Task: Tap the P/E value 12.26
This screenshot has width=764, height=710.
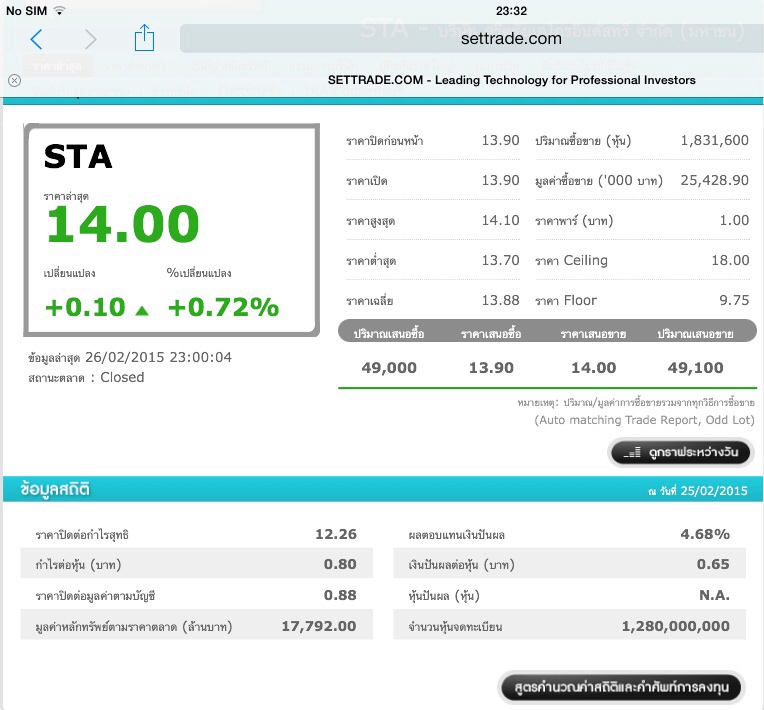Action: (336, 534)
